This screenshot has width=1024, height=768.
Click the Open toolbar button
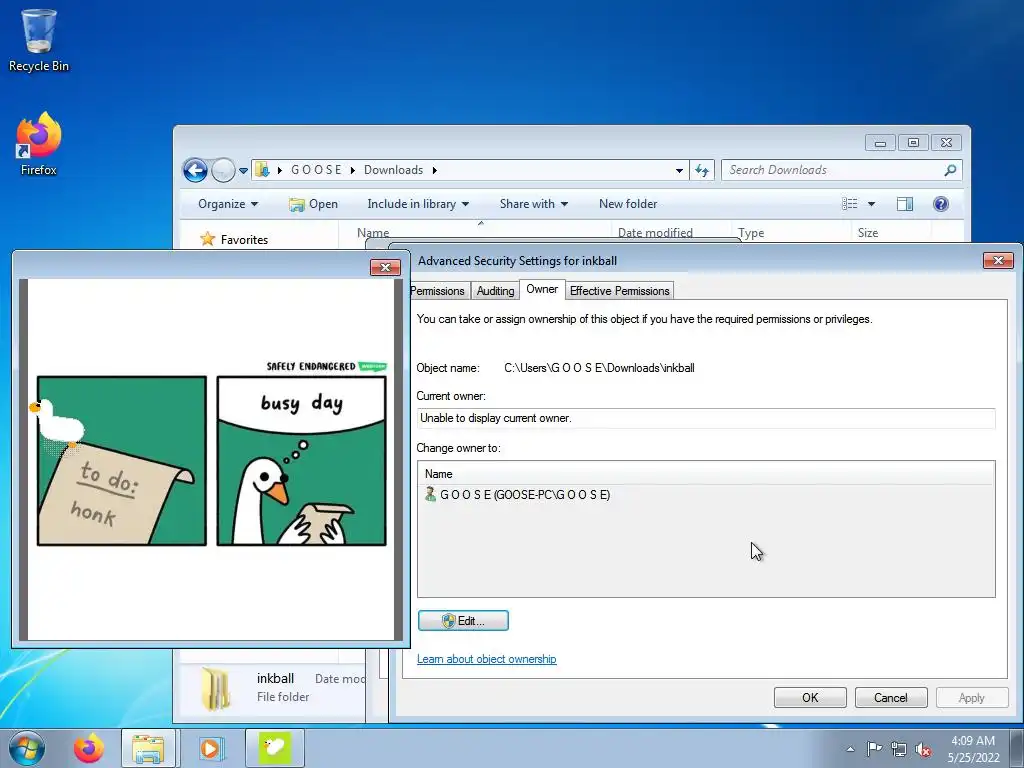[x=313, y=204]
